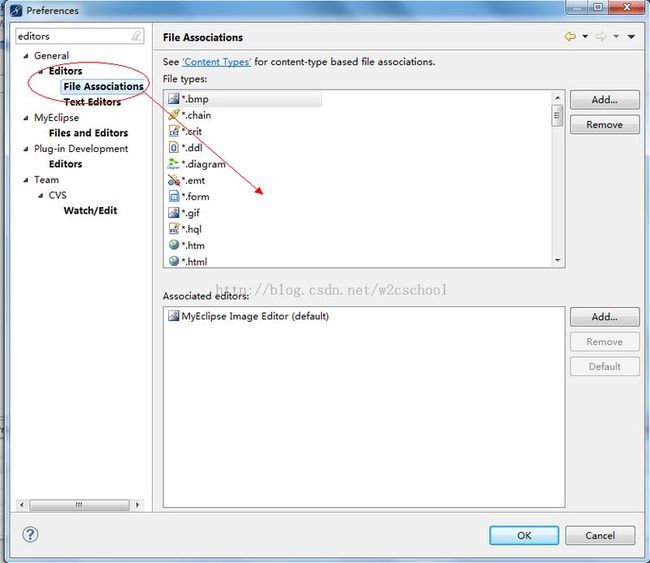This screenshot has height=563, width=650.
Task: Collapse the Team tree node
Action: point(26,180)
